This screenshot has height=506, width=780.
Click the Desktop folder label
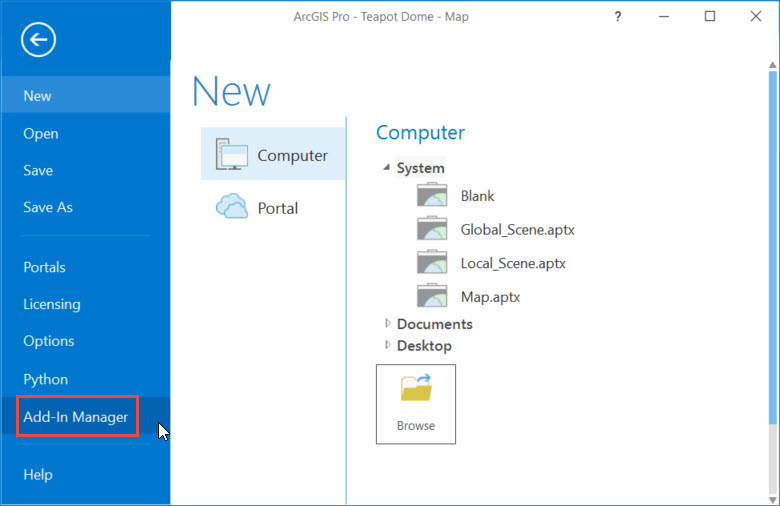point(424,345)
